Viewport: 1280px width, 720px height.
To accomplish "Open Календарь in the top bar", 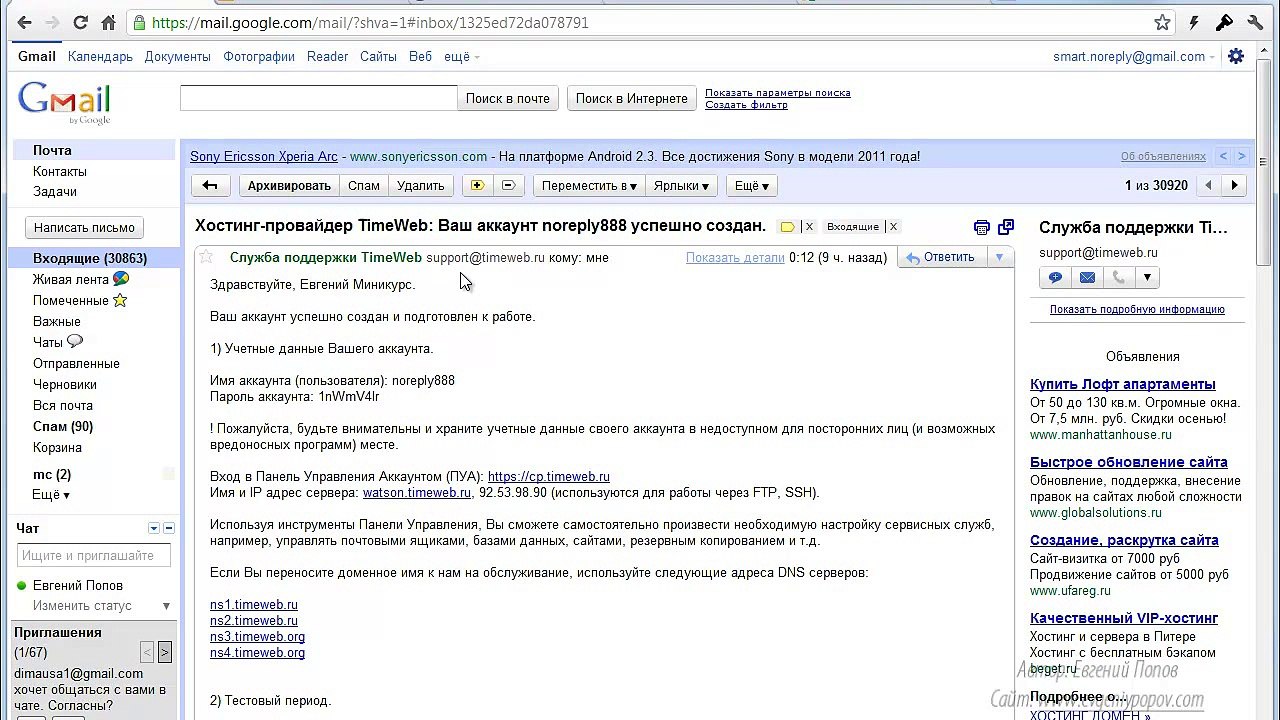I will tap(100, 57).
